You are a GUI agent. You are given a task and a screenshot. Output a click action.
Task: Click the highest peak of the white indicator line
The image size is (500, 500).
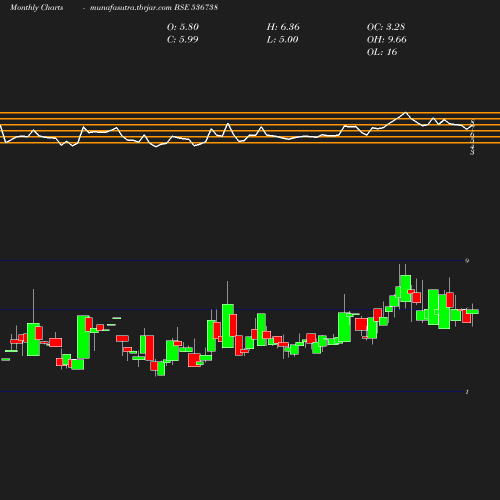(x=405, y=113)
